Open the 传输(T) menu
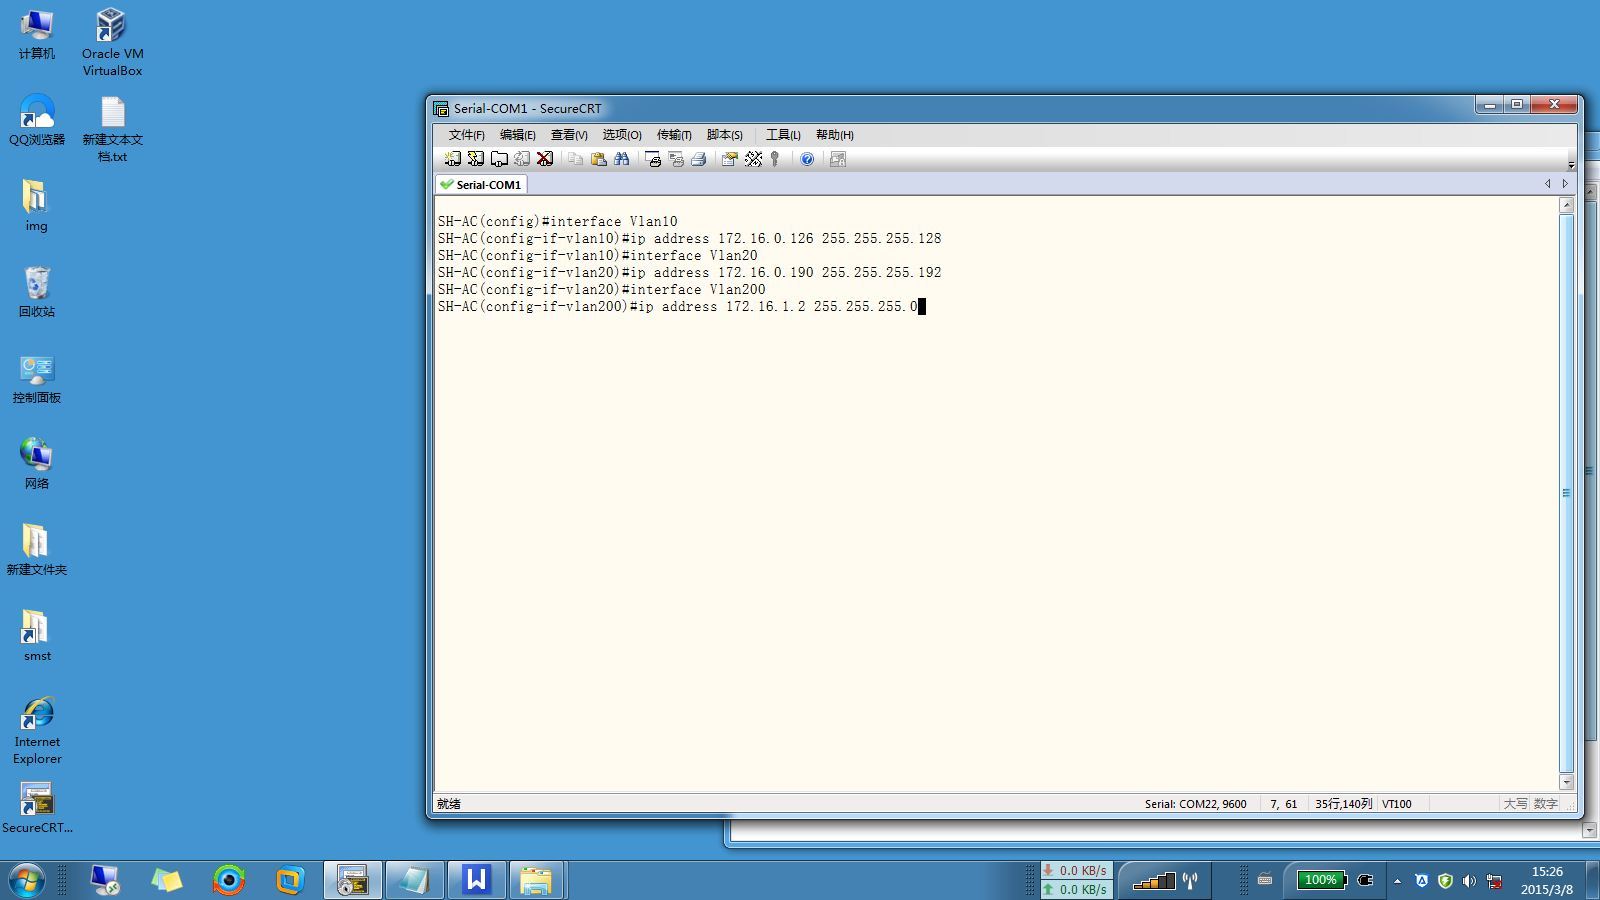The image size is (1600, 900). point(674,135)
